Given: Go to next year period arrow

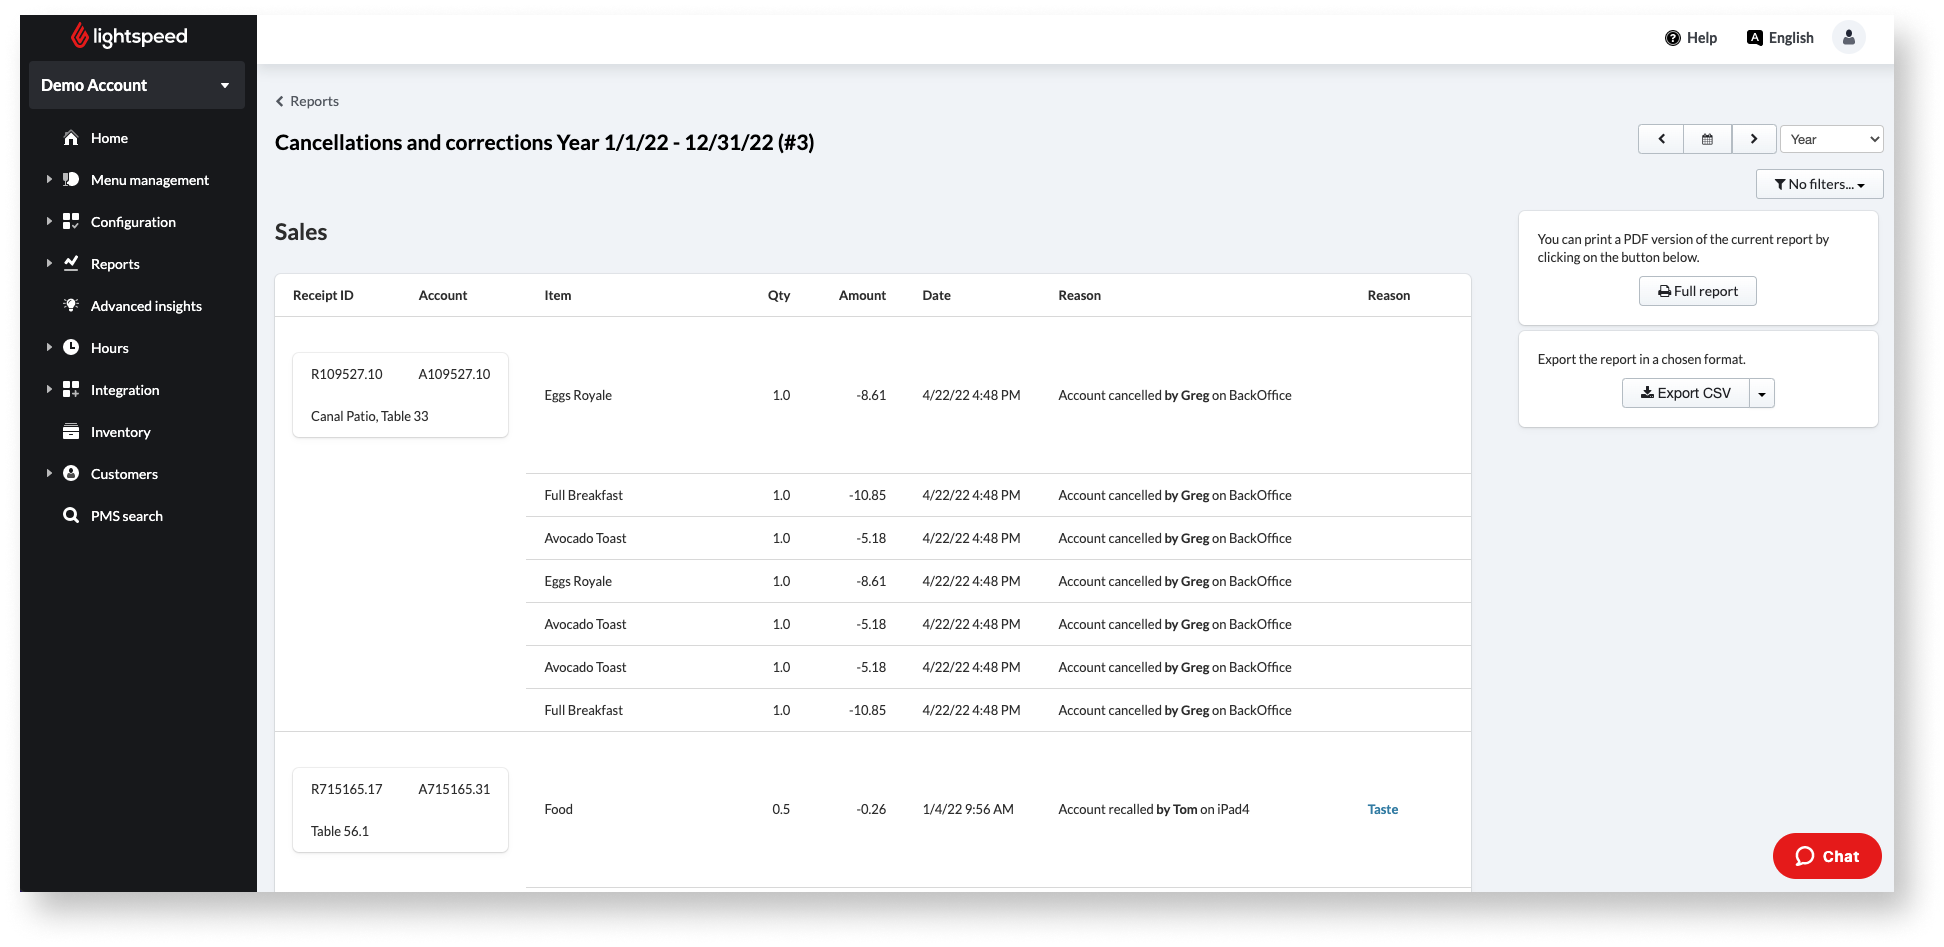Looking at the screenshot, I should [1753, 139].
